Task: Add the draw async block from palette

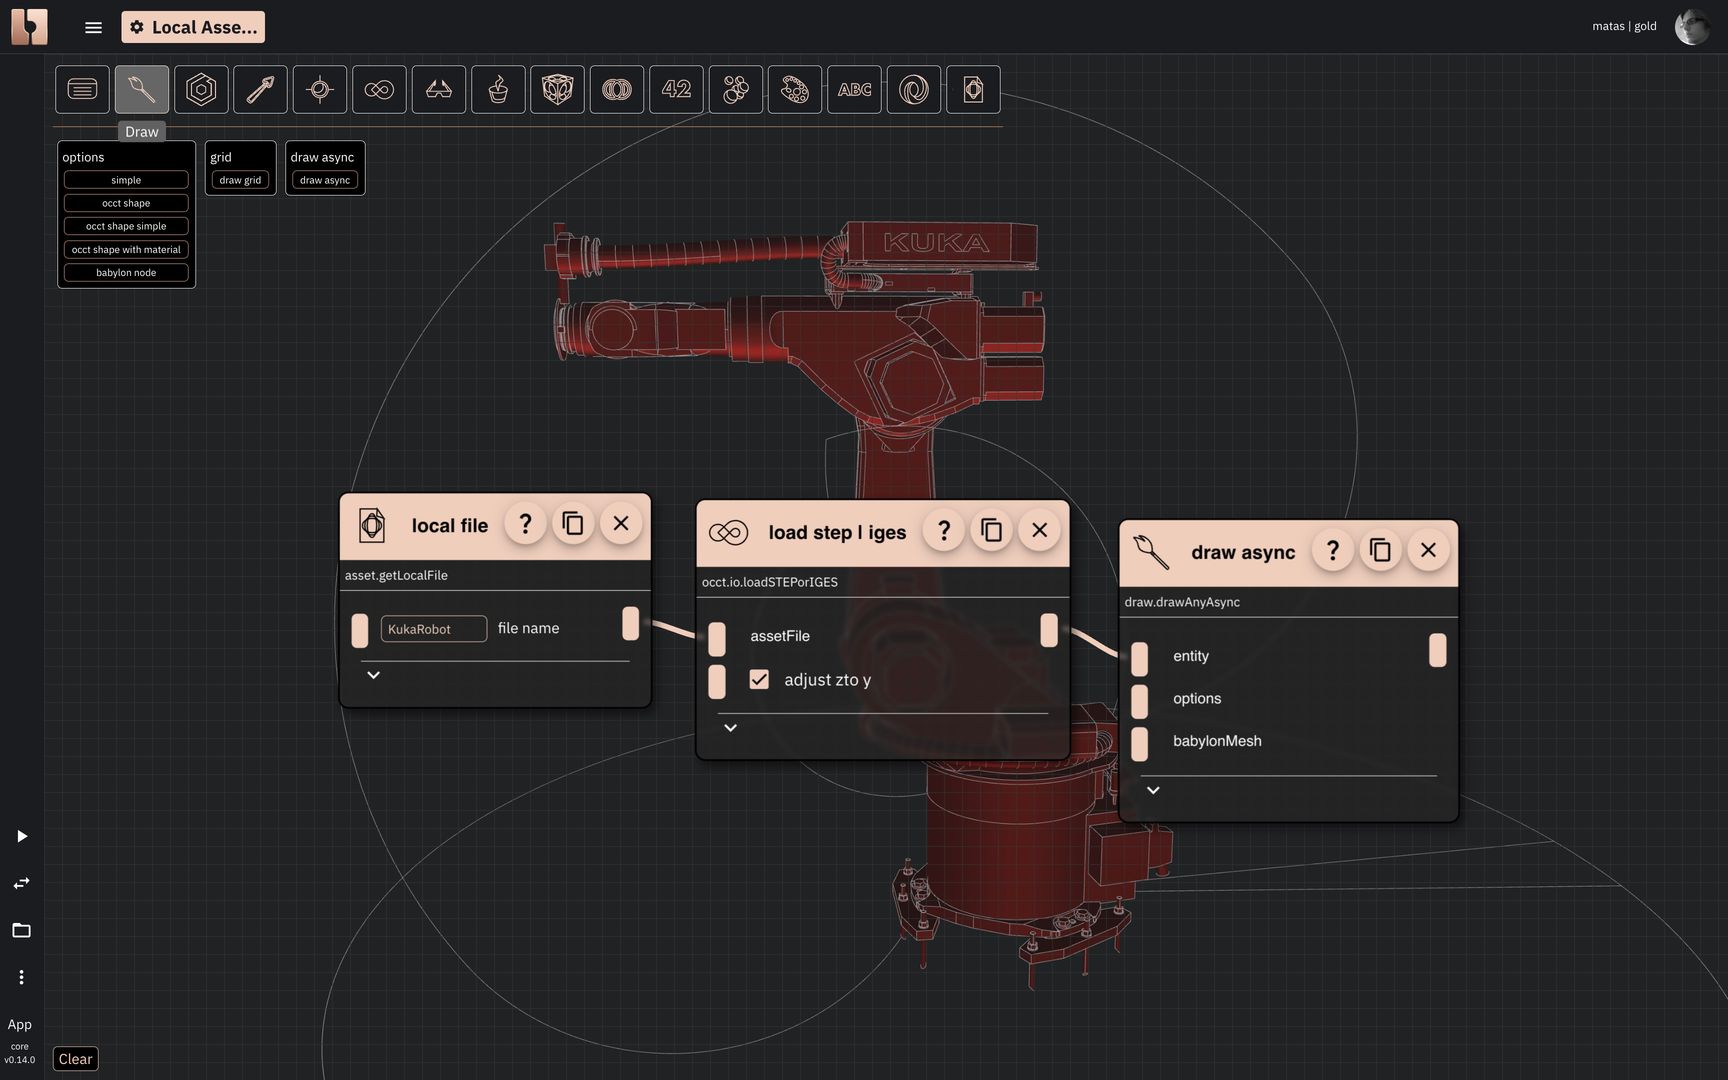Action: click(325, 180)
